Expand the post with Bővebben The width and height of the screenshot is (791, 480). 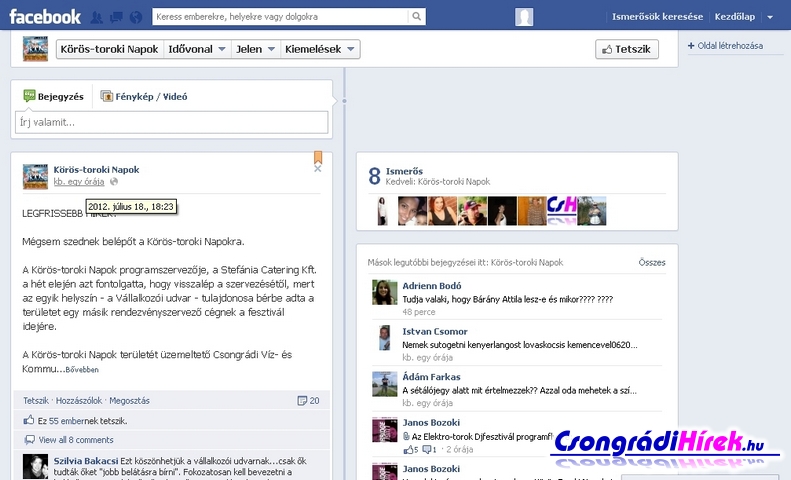coord(82,370)
